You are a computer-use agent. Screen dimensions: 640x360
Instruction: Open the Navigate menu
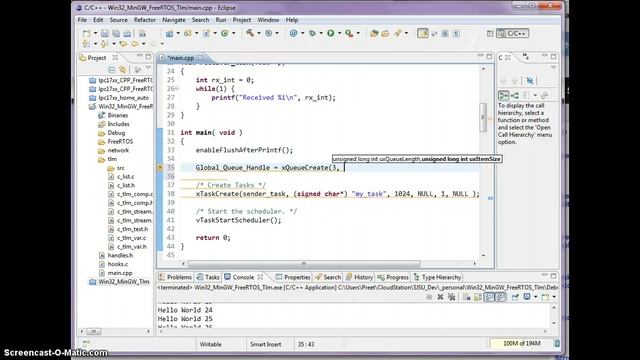(x=173, y=20)
